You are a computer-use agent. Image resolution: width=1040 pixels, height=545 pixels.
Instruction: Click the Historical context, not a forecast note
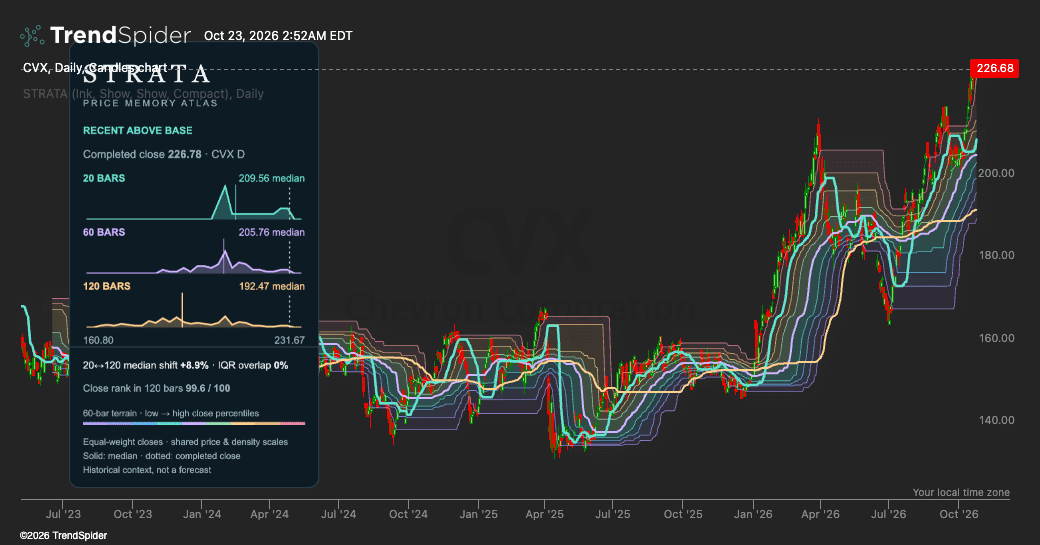(147, 470)
